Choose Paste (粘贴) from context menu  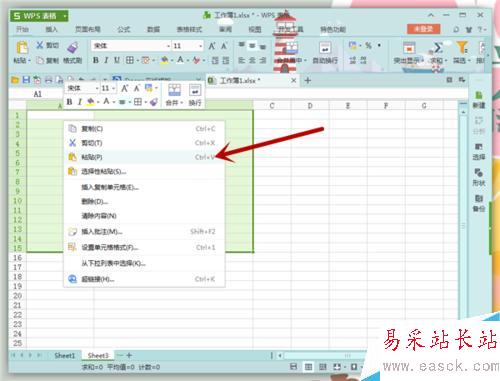(144, 157)
